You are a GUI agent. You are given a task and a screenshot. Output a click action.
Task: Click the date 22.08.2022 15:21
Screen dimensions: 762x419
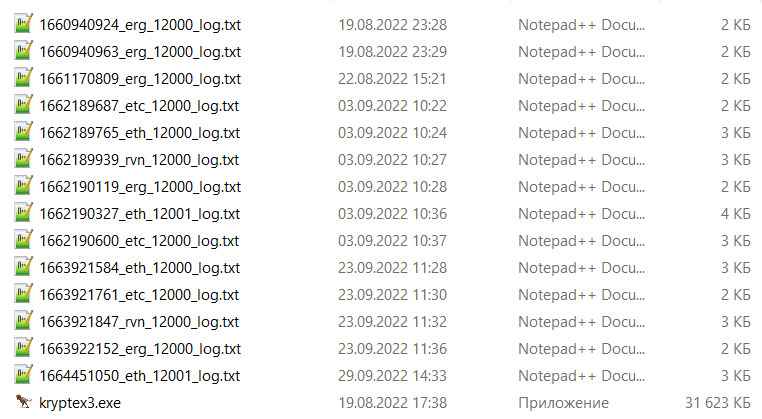[392, 79]
